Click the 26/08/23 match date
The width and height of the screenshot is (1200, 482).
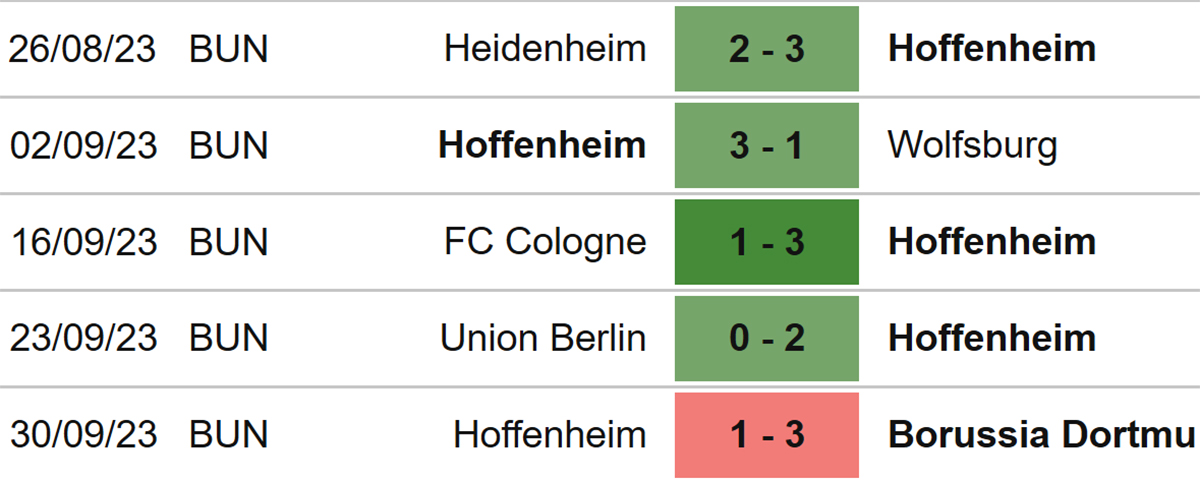(x=83, y=49)
